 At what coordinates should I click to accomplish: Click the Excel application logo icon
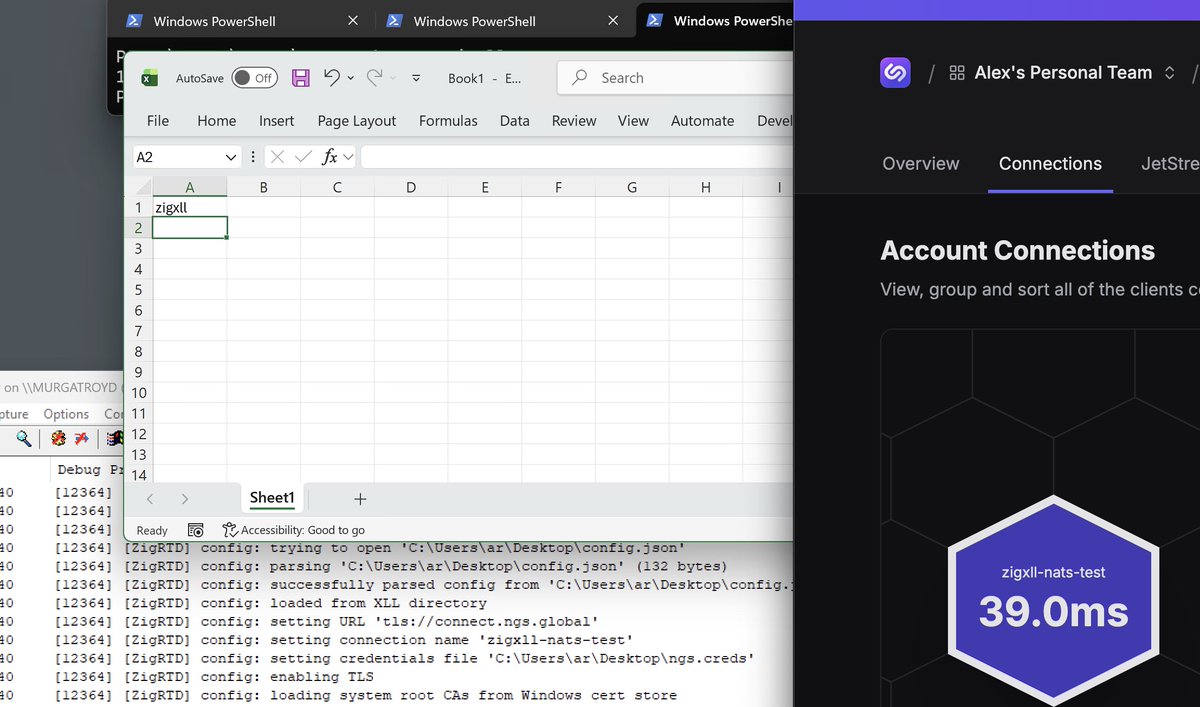tap(149, 78)
